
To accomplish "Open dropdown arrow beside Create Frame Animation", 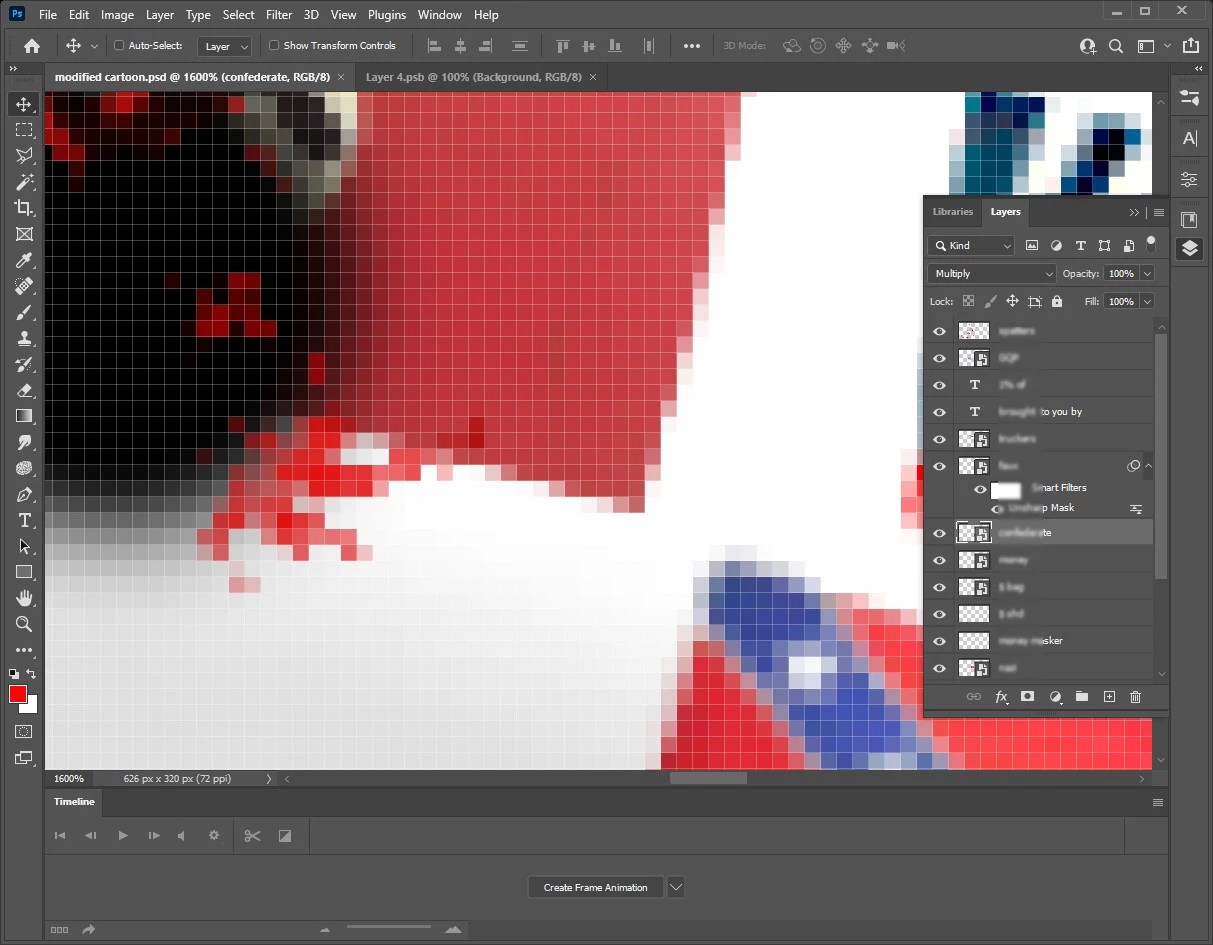I will [676, 887].
